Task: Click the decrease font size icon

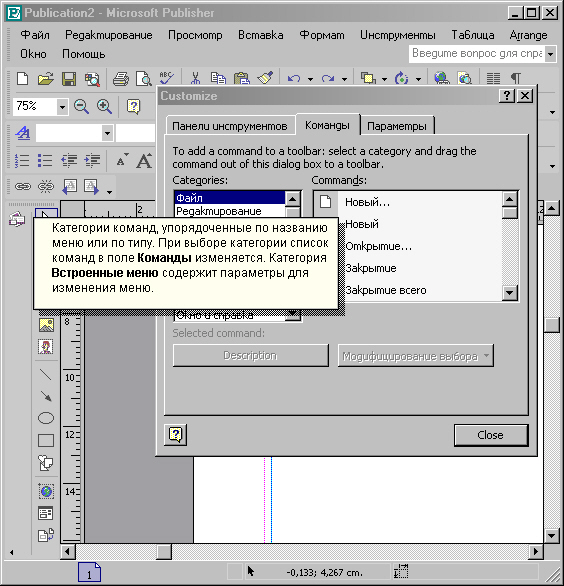Action: pos(122,161)
